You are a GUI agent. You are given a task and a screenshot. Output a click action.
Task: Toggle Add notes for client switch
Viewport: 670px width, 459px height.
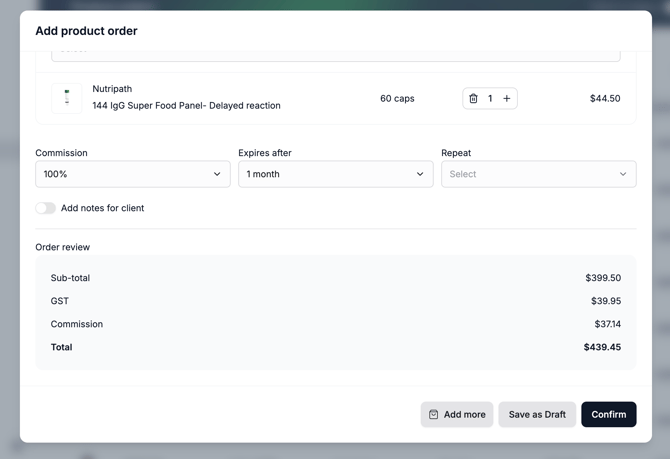click(45, 208)
